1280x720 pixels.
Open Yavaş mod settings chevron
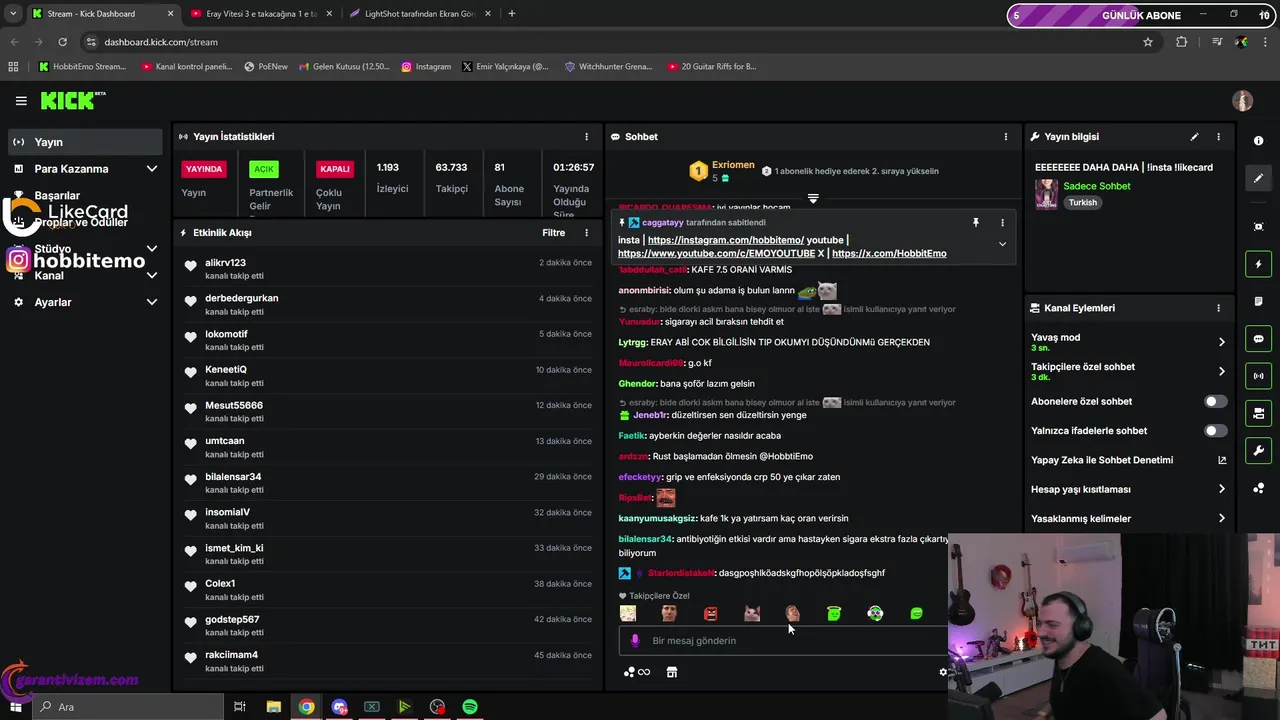[x=1221, y=342]
